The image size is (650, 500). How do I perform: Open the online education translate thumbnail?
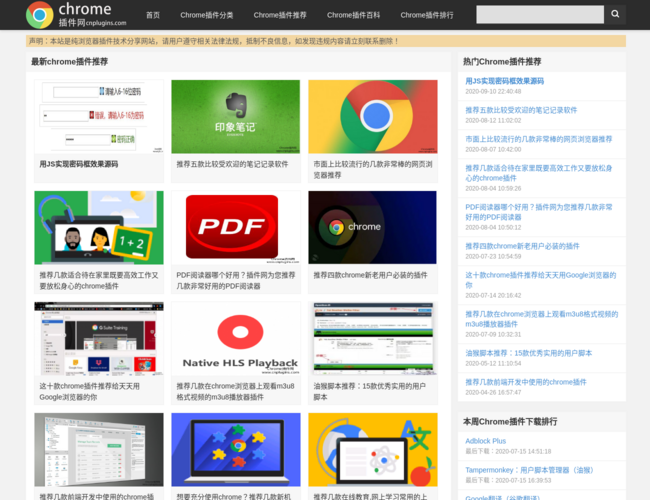(x=373, y=450)
